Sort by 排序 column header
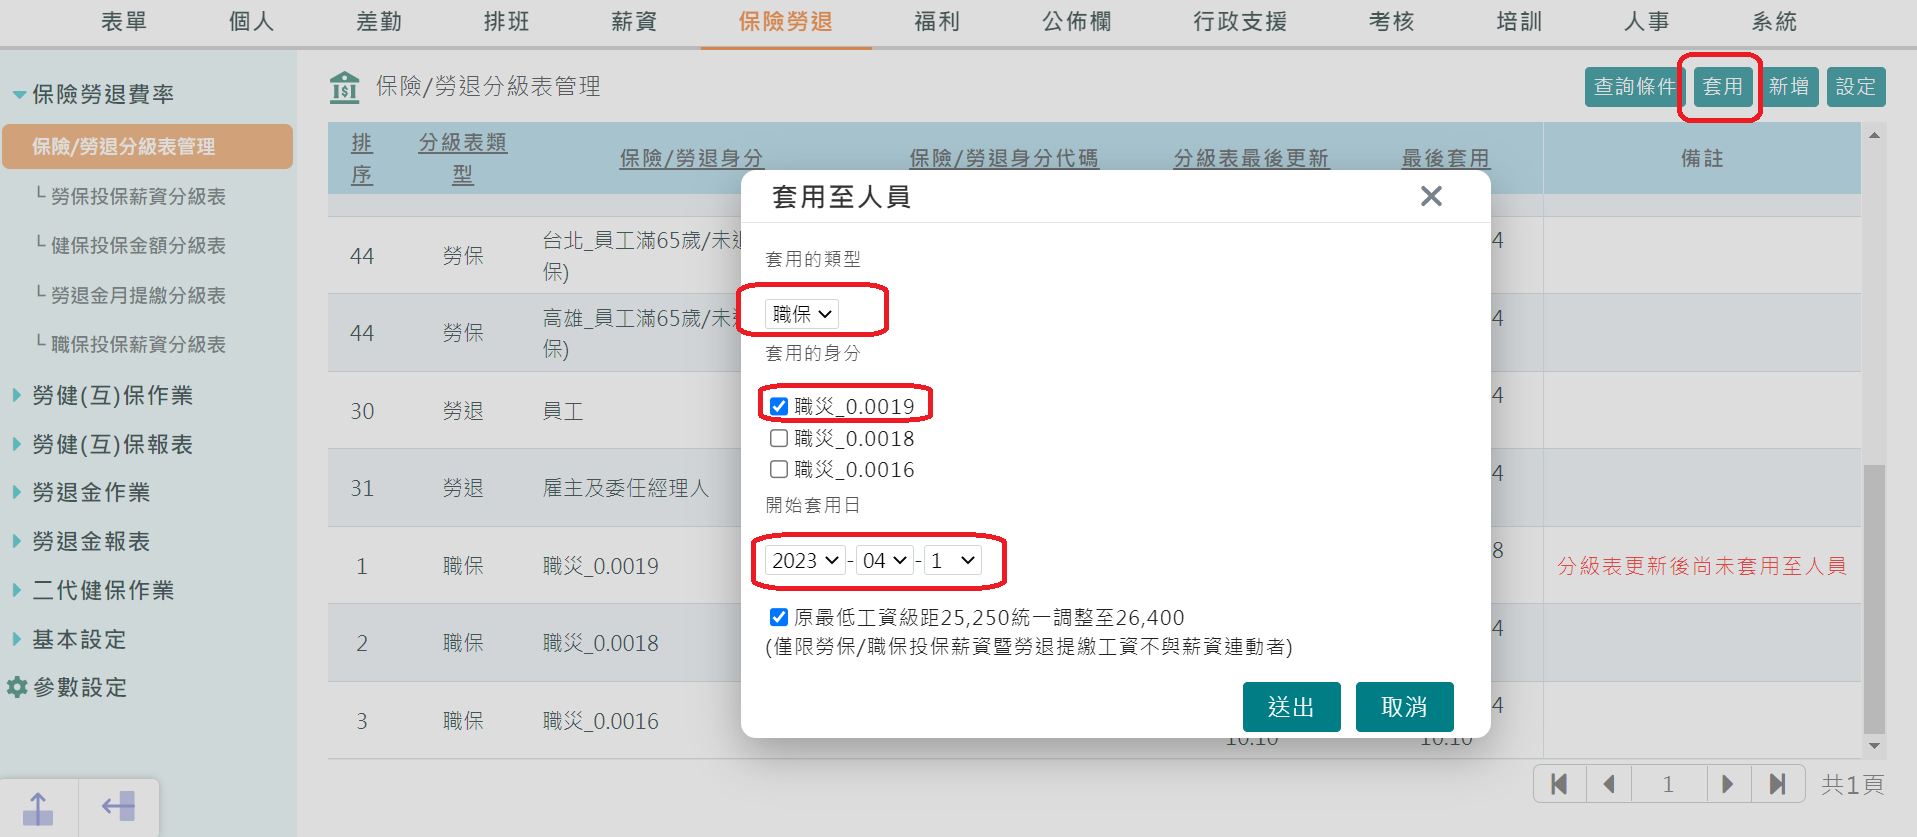The width and height of the screenshot is (1917, 837). [362, 158]
